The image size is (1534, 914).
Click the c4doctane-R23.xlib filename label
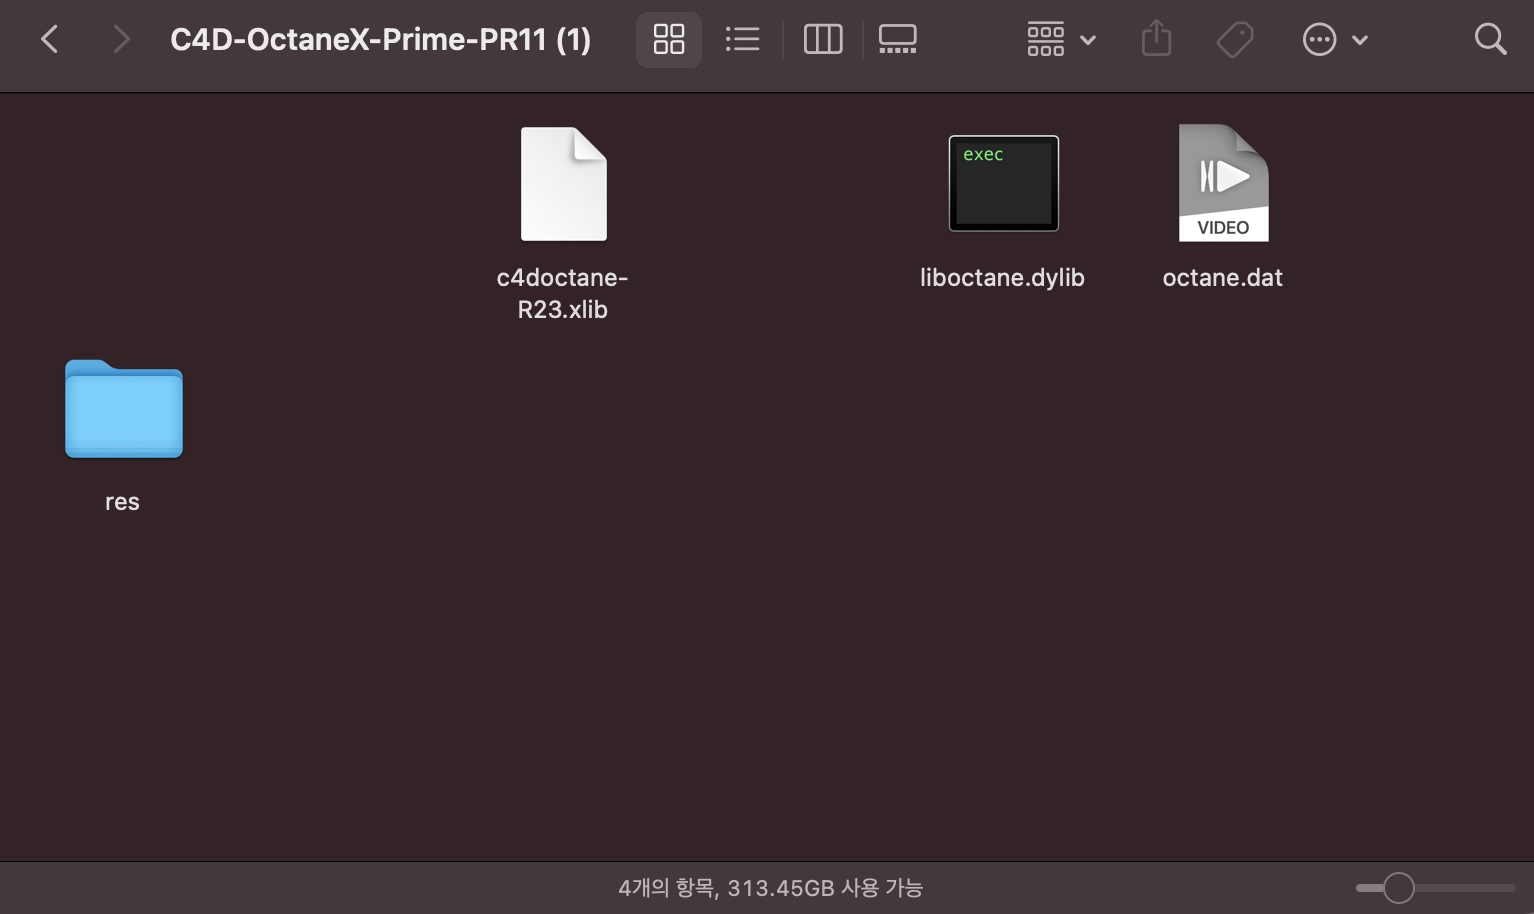tap(562, 293)
